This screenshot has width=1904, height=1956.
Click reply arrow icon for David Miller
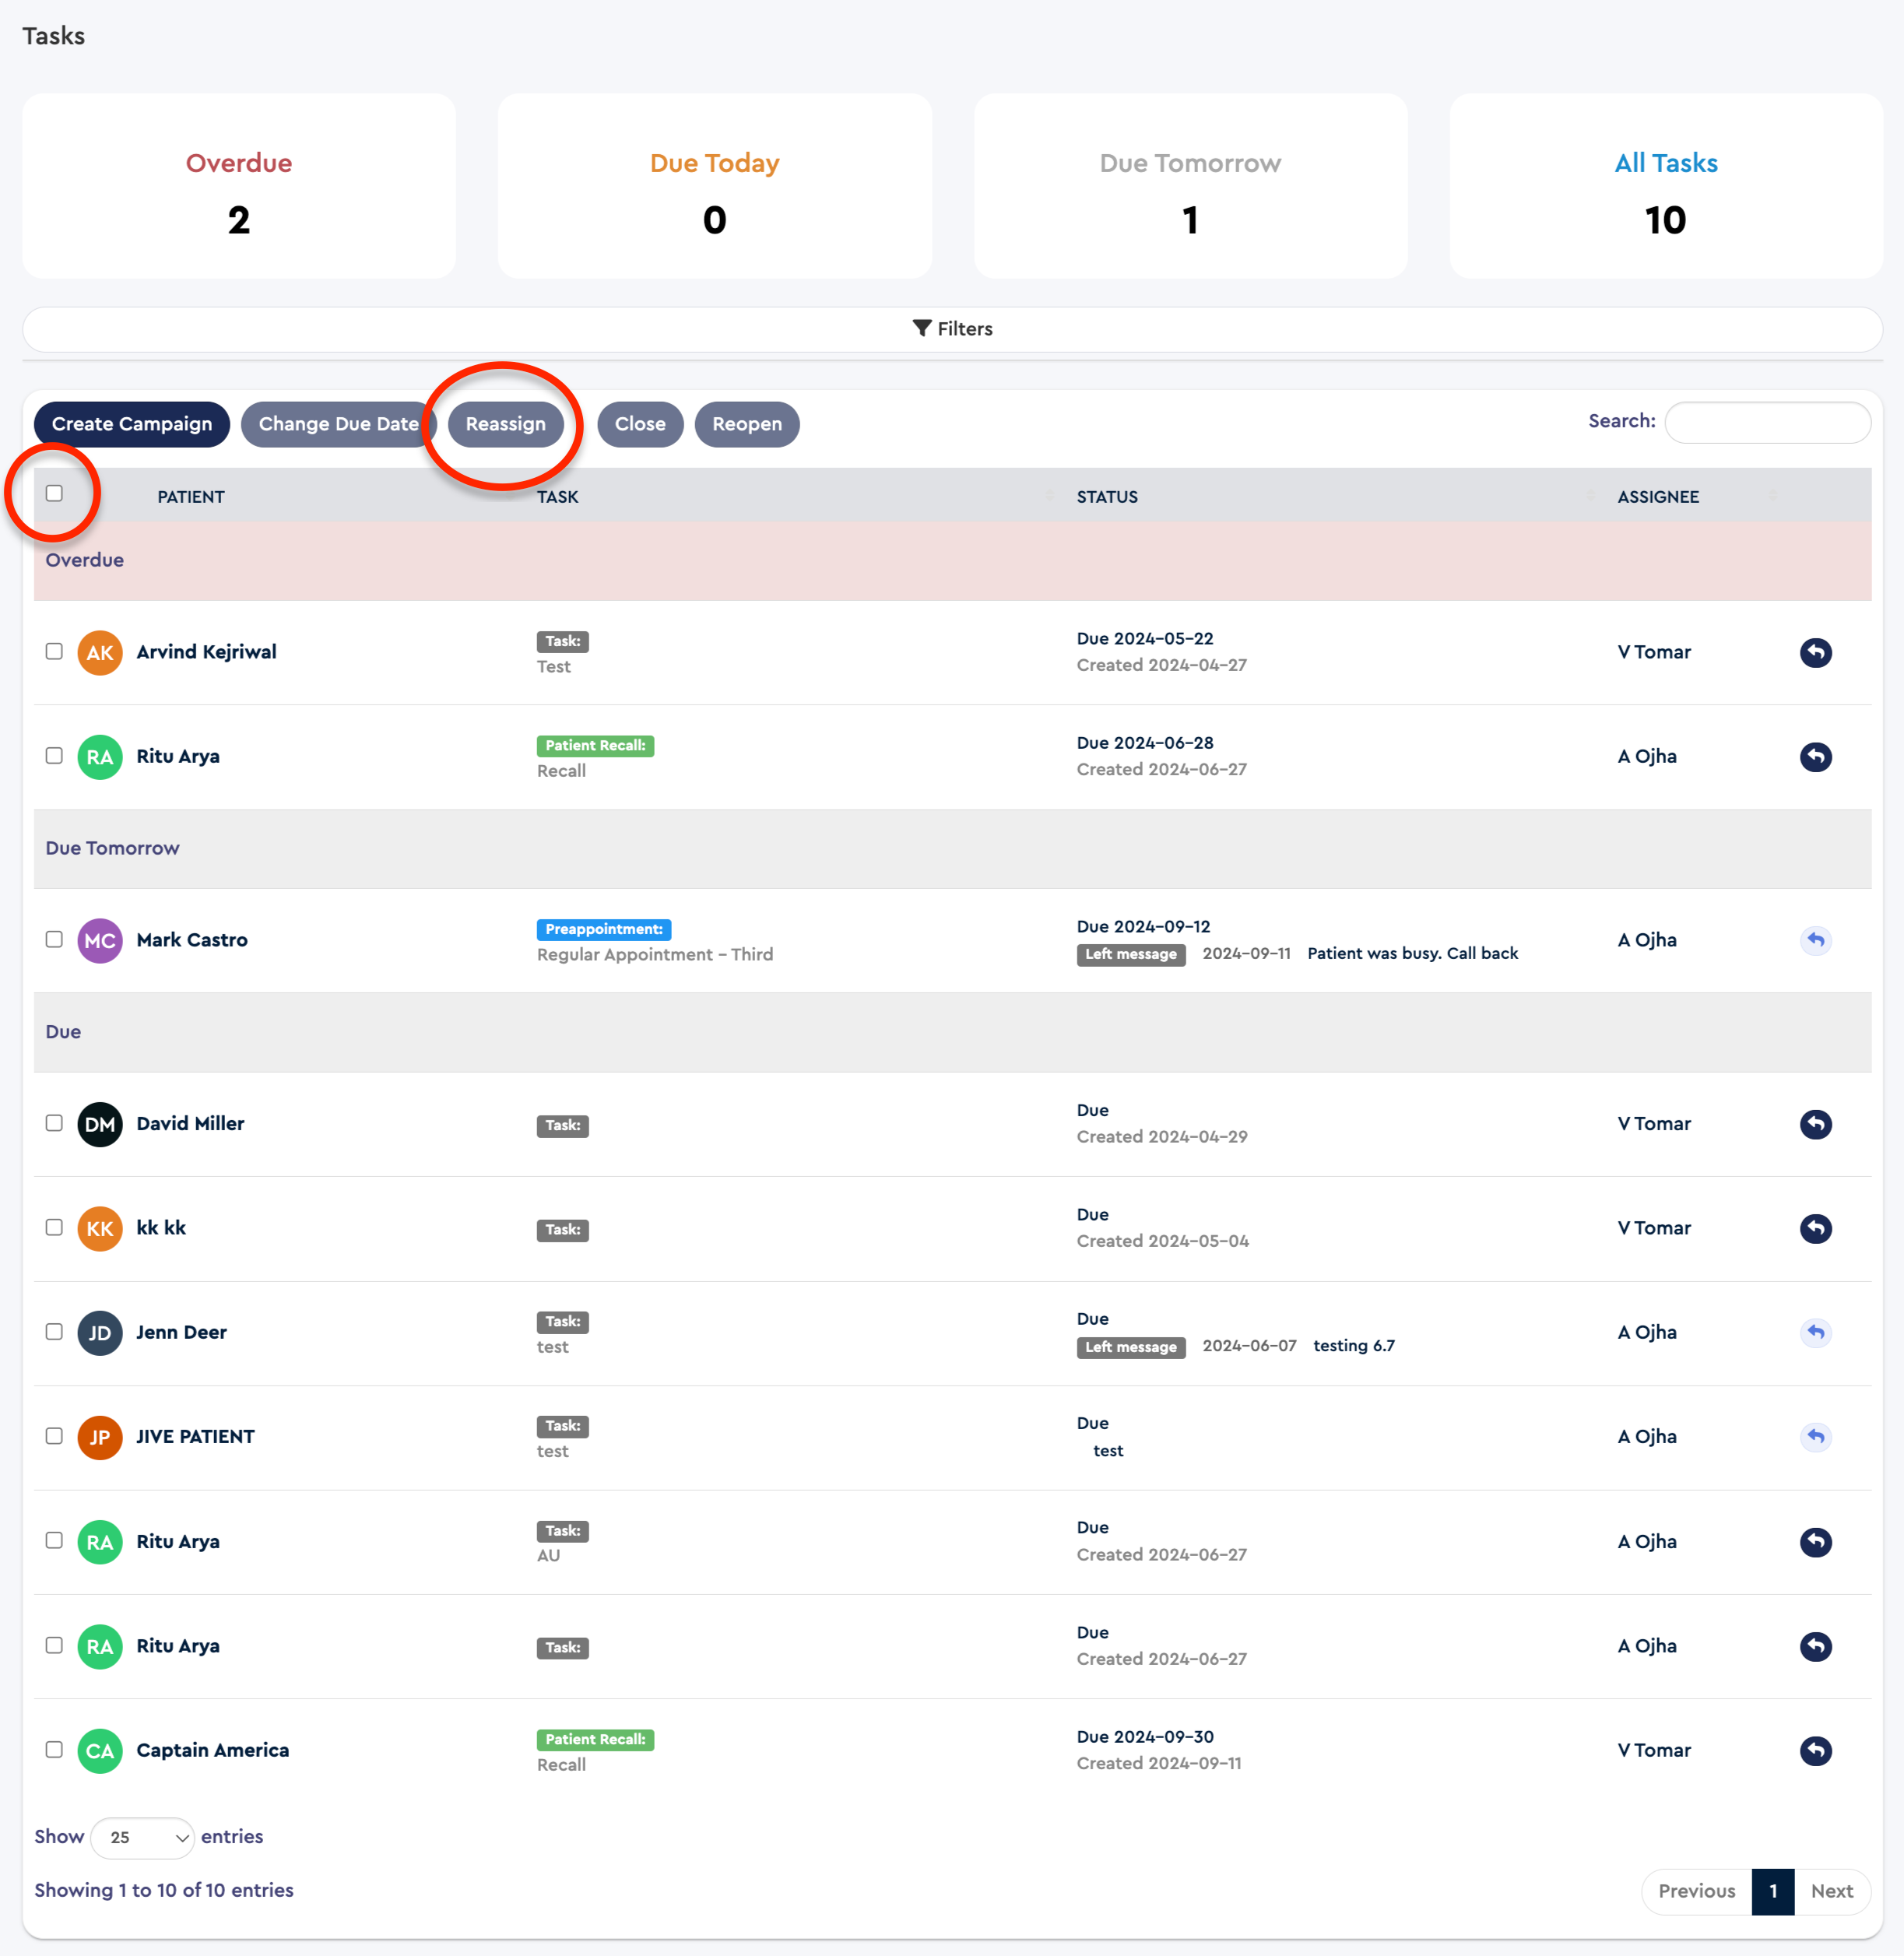point(1815,1124)
